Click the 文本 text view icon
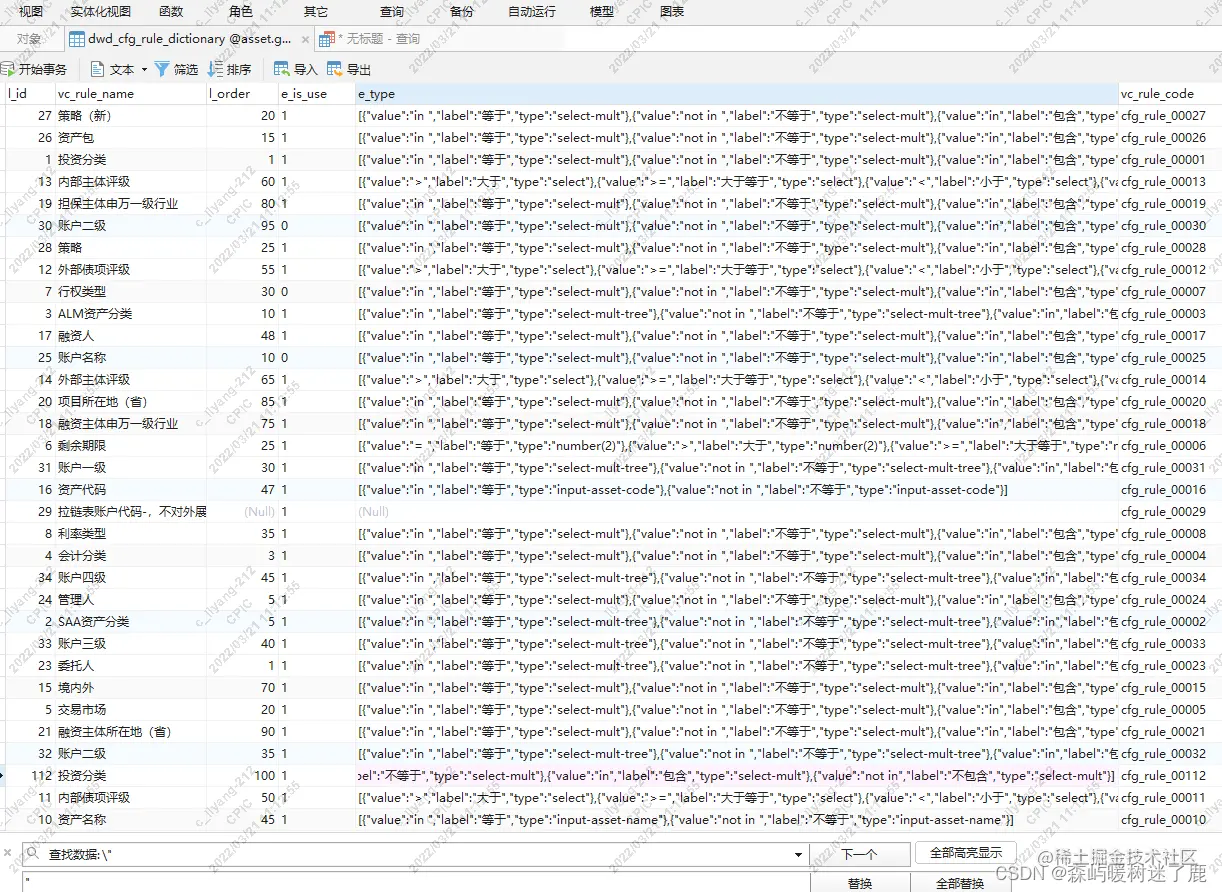 pyautogui.click(x=97, y=69)
